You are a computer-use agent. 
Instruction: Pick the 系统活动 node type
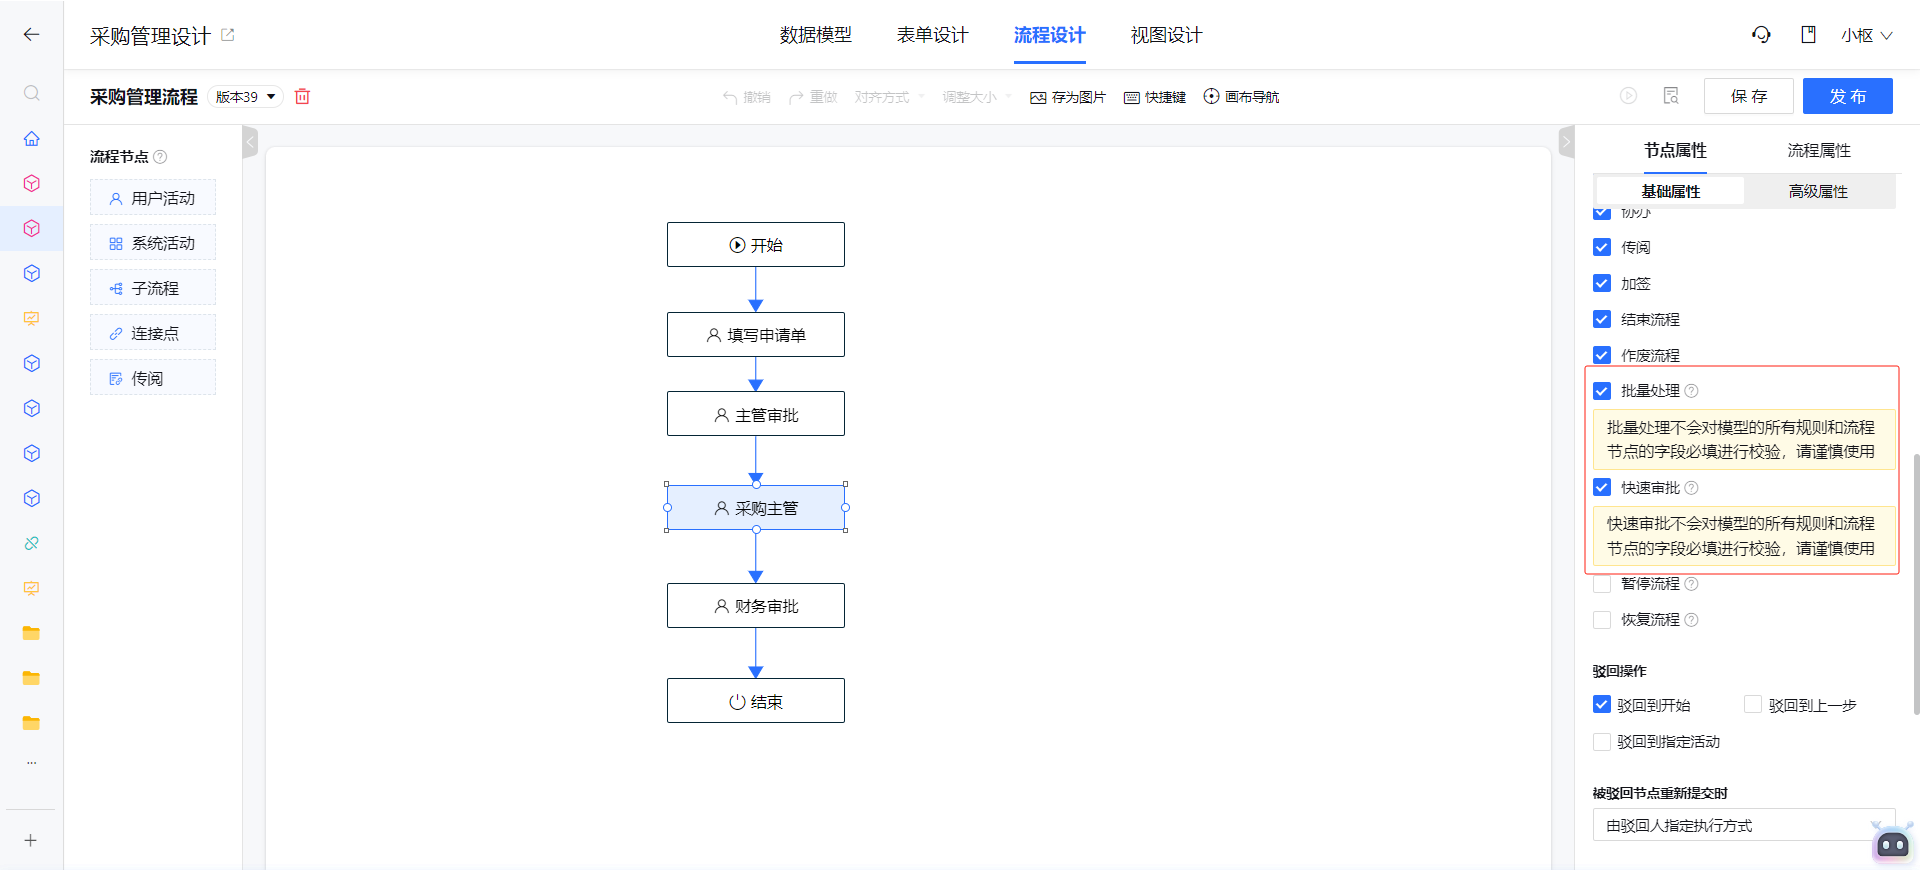pyautogui.click(x=153, y=243)
